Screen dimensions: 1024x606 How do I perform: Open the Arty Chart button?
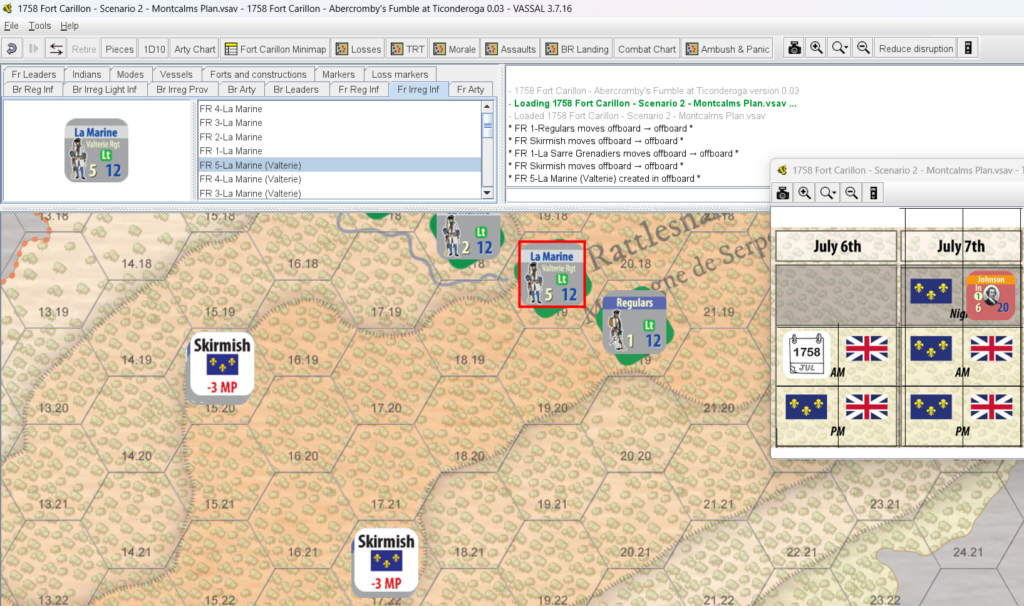tap(195, 49)
